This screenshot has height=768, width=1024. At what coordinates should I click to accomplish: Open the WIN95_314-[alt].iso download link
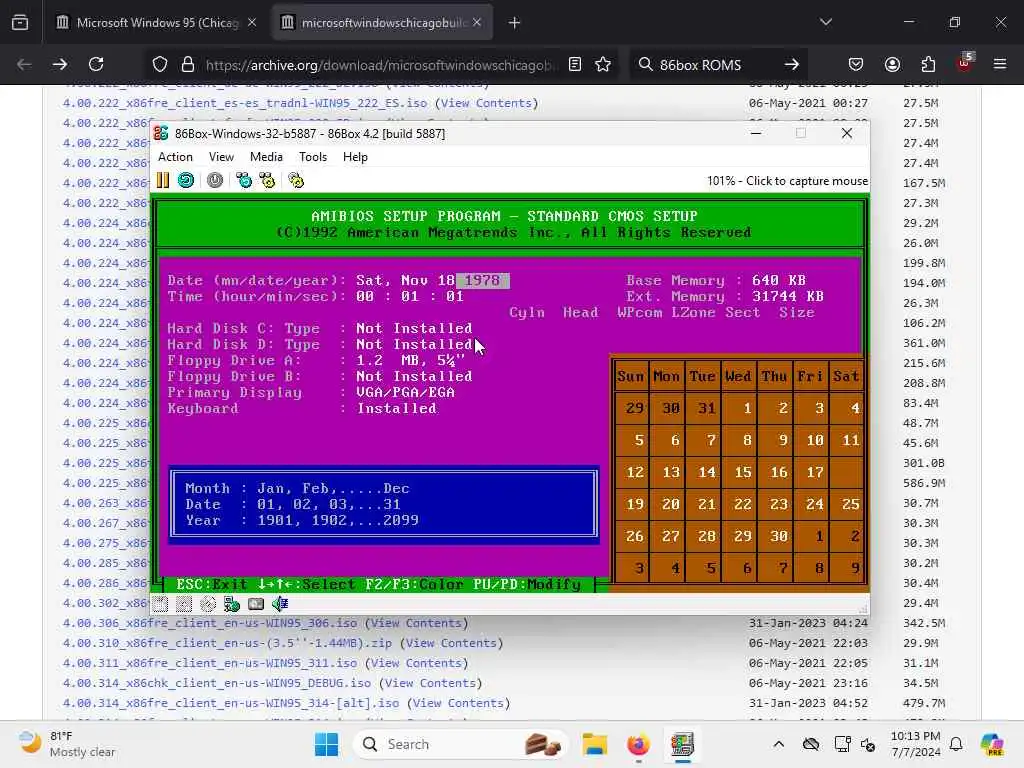click(x=231, y=703)
